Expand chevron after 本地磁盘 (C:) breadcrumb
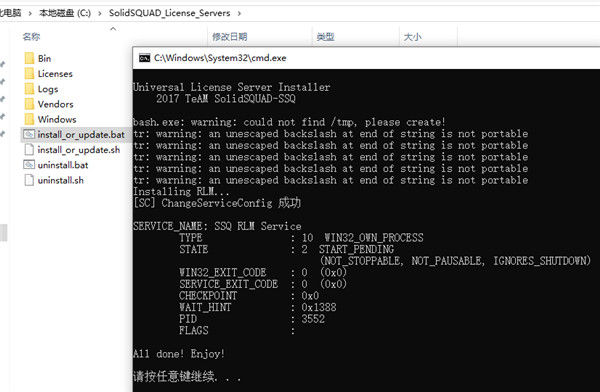 point(100,13)
